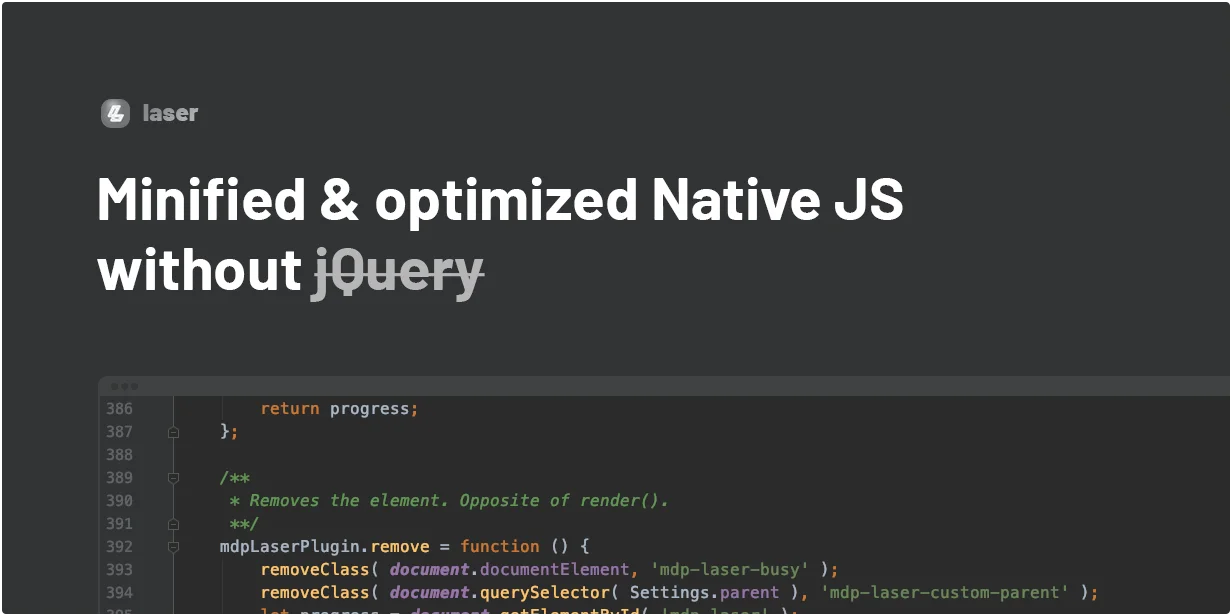Click the laser lightning logo icon
Image resolution: width=1232 pixels, height=616 pixels.
tap(115, 113)
